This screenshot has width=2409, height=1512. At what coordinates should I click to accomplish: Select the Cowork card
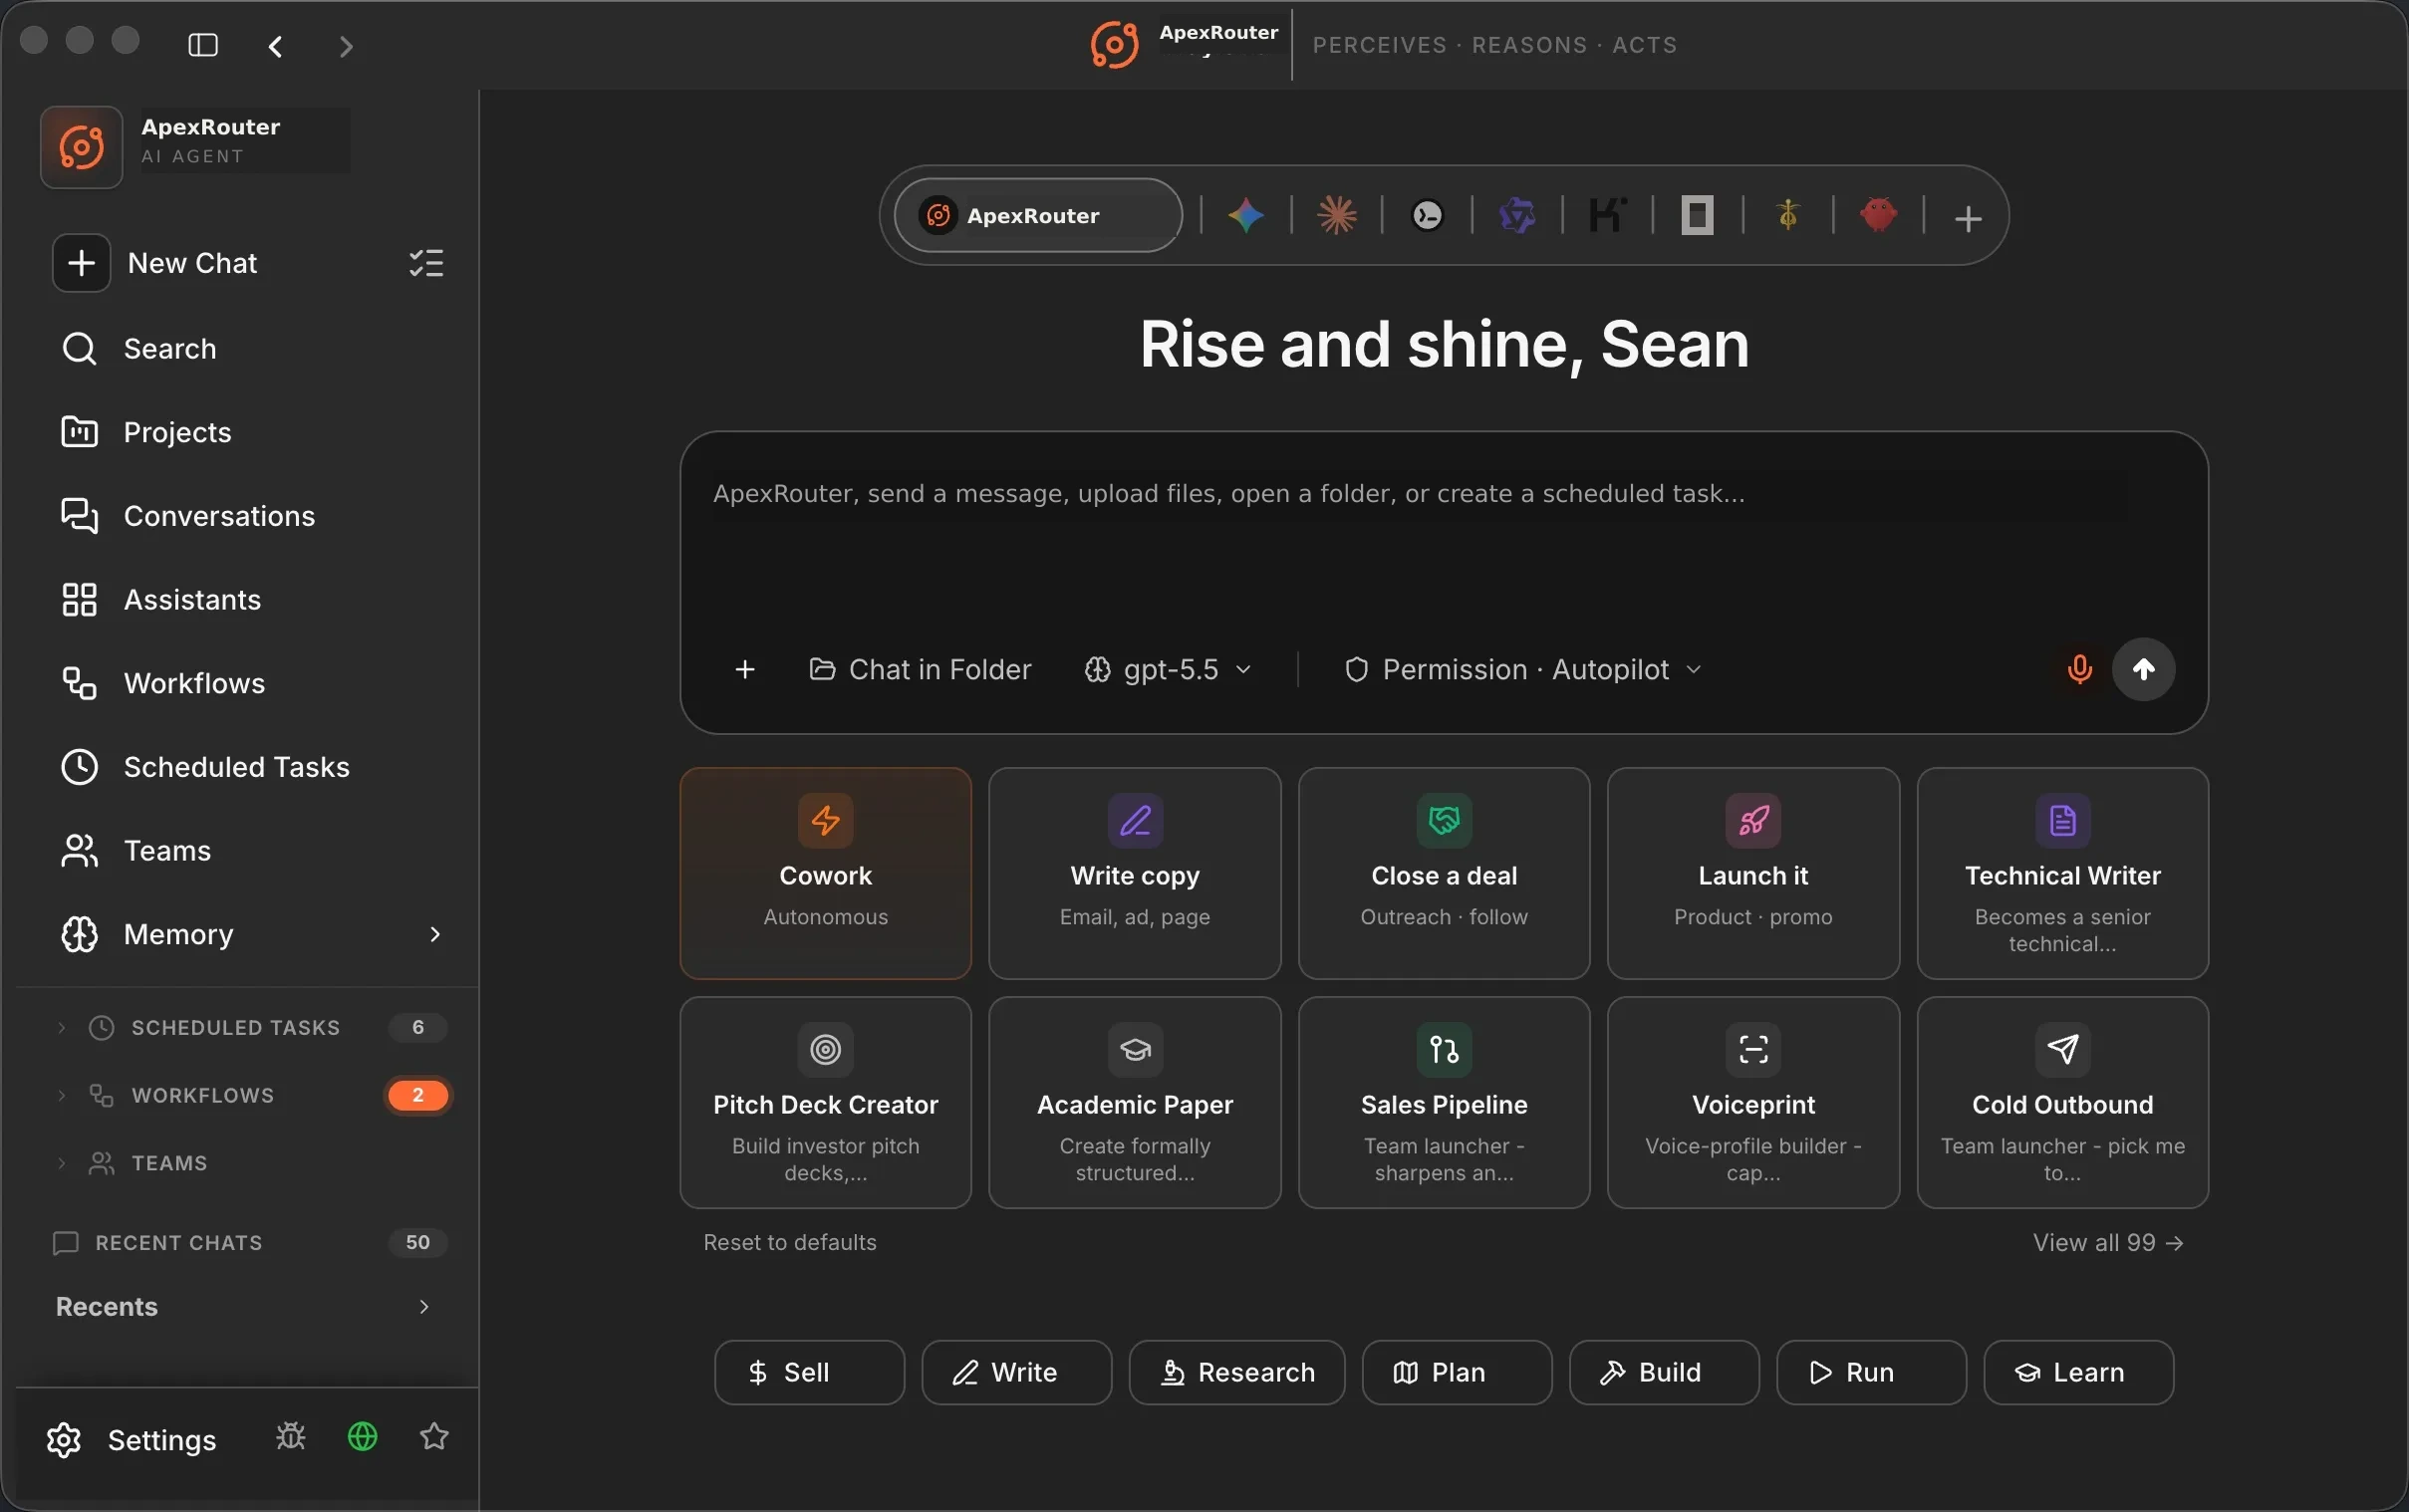click(825, 873)
